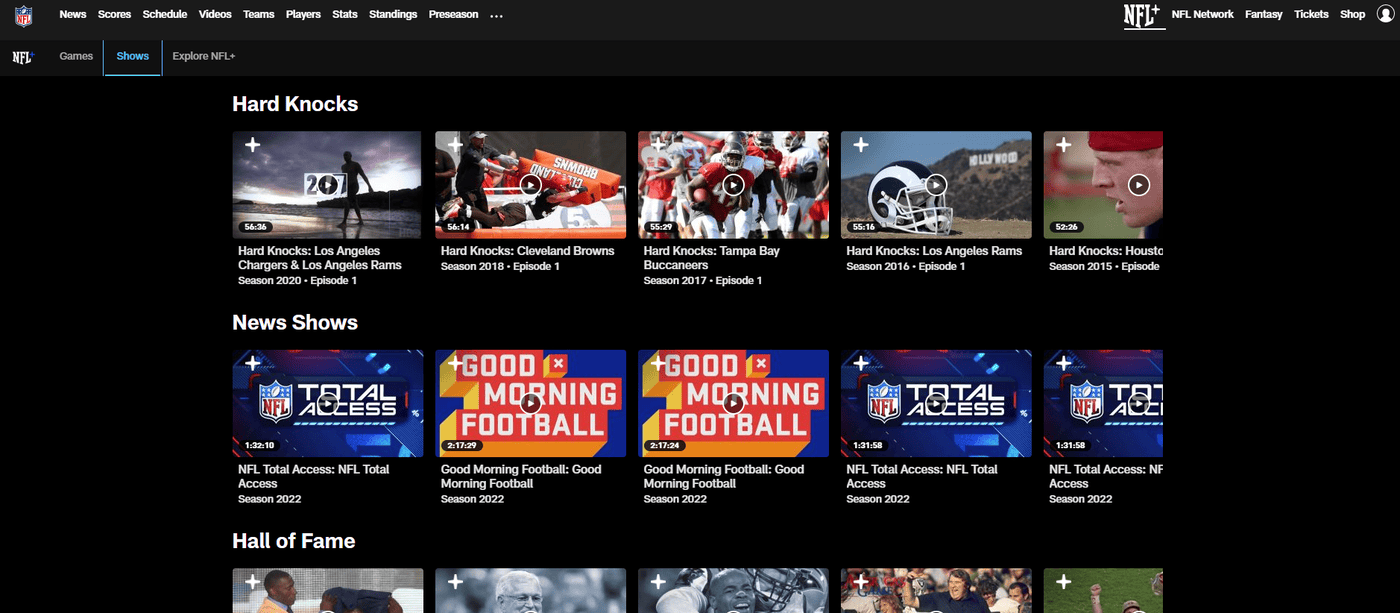Play the NFL Total Access Season 2022 video
Image resolution: width=1400 pixels, height=613 pixels.
327,403
